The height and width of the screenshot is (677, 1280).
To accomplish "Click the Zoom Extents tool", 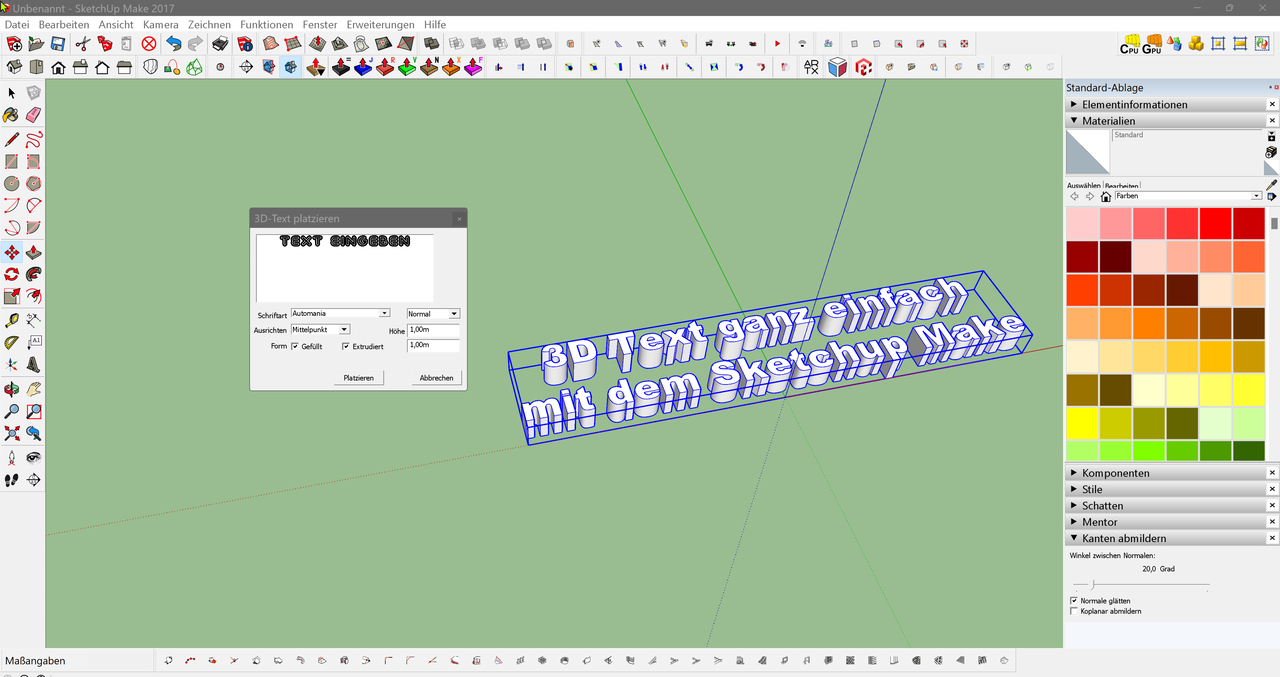I will (x=11, y=434).
